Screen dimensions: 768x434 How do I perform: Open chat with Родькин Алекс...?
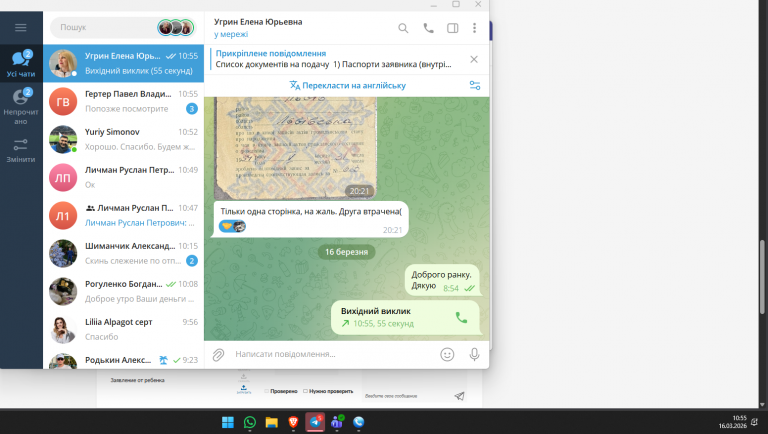point(123,360)
